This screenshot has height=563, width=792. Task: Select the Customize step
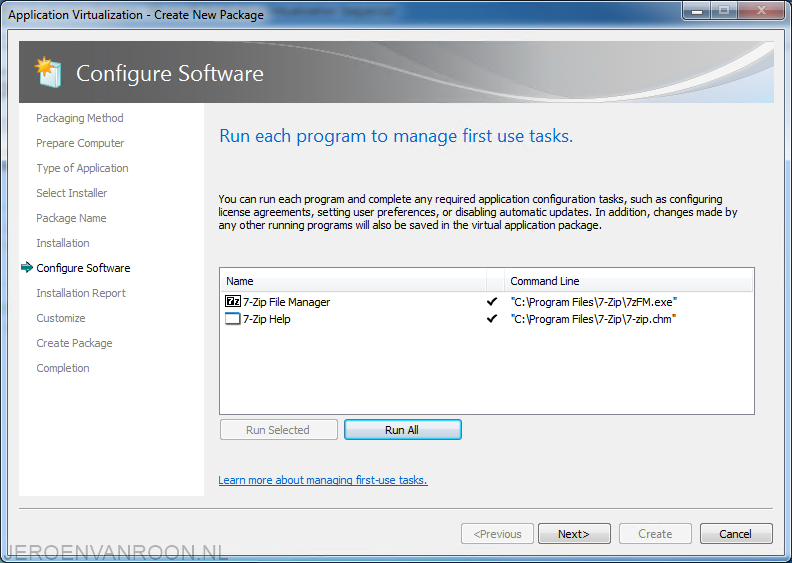(x=61, y=318)
